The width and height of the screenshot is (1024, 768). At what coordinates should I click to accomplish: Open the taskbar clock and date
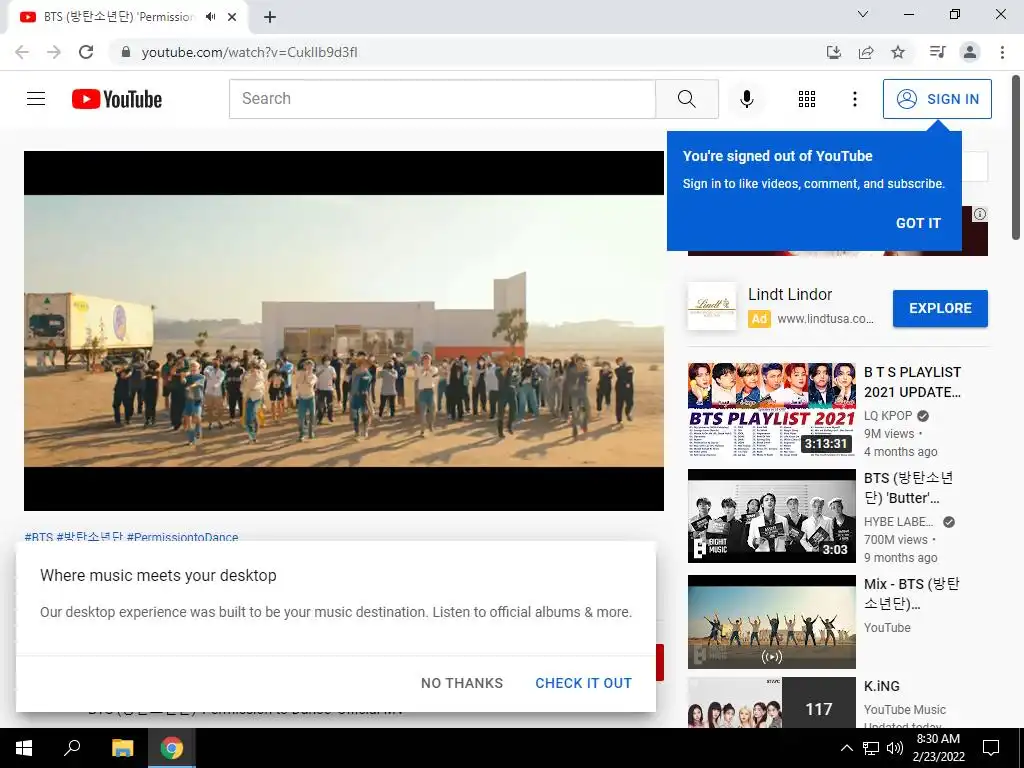coord(938,748)
